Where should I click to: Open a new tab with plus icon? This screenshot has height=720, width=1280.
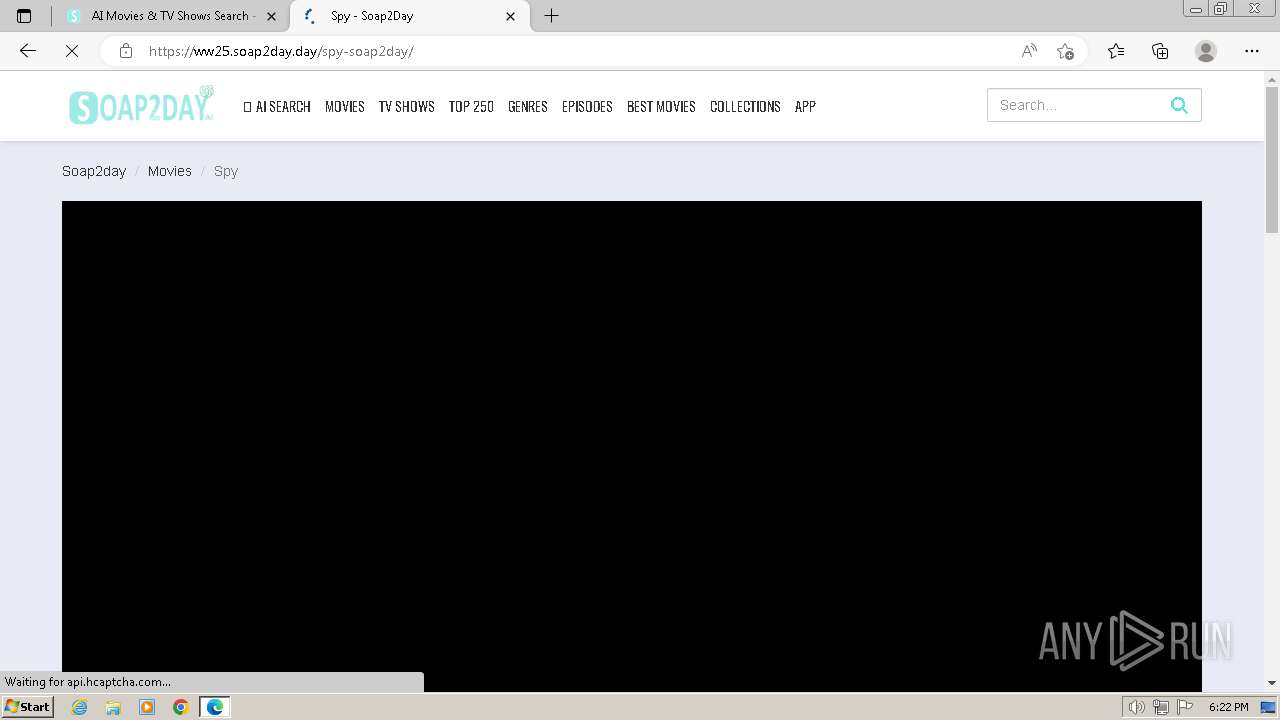coord(551,16)
